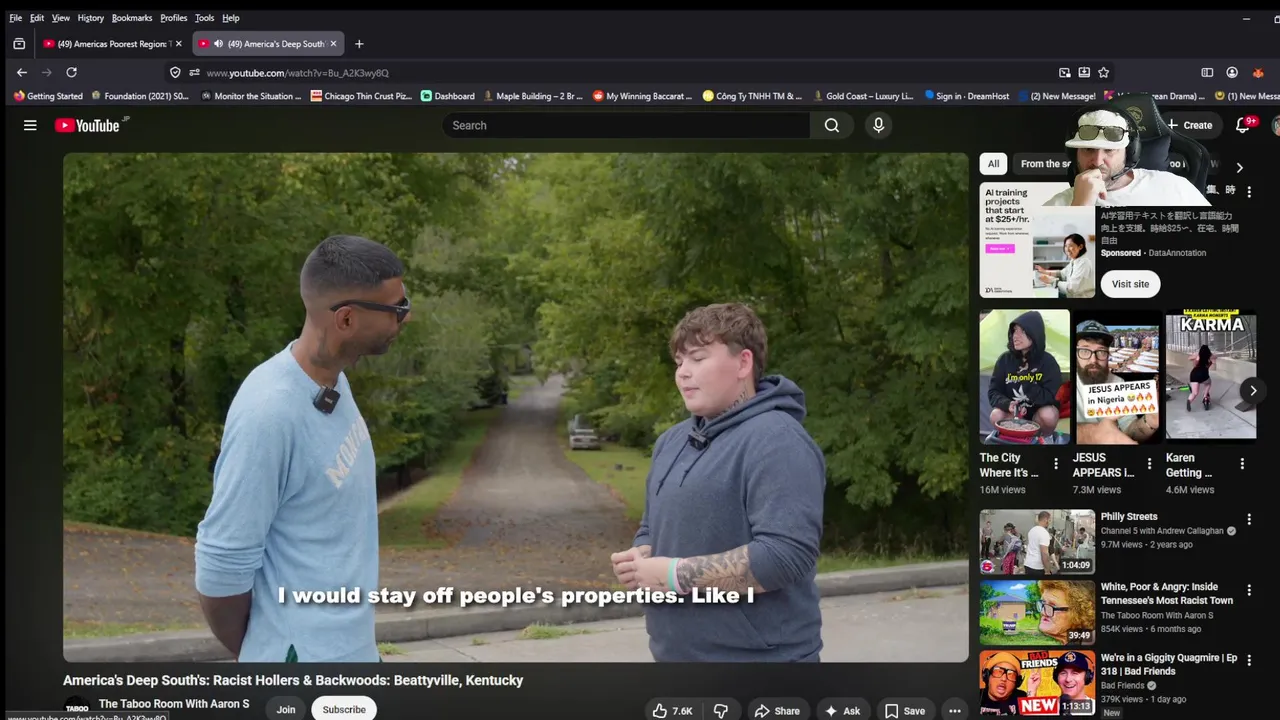The width and height of the screenshot is (1280, 720).
Task: Show next Shorts with right arrow
Action: [x=1252, y=391]
